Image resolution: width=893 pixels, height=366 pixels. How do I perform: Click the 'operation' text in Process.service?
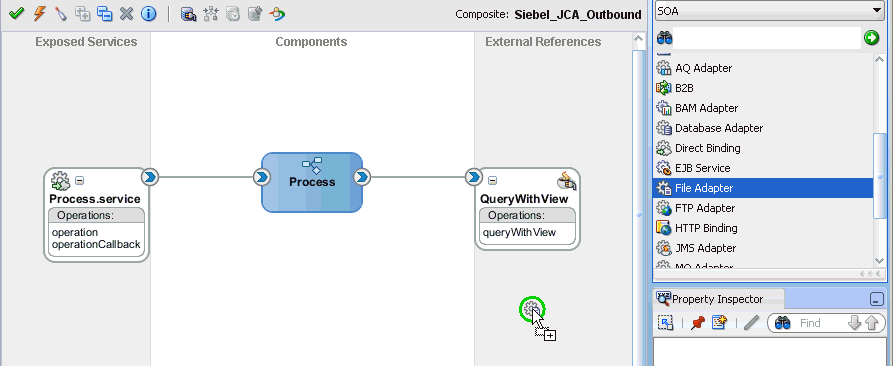point(75,232)
